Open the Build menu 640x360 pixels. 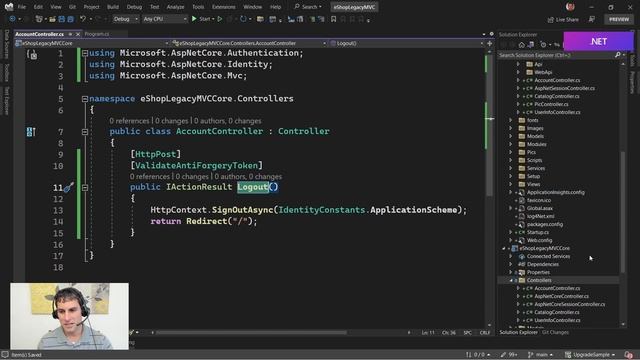(x=113, y=7)
